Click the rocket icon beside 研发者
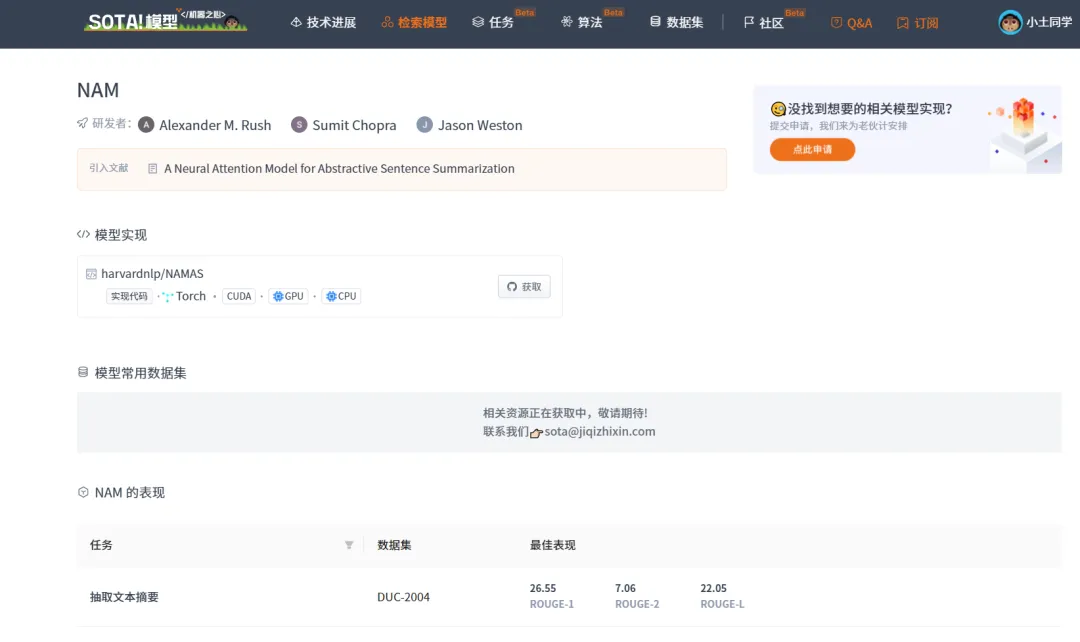 (83, 123)
